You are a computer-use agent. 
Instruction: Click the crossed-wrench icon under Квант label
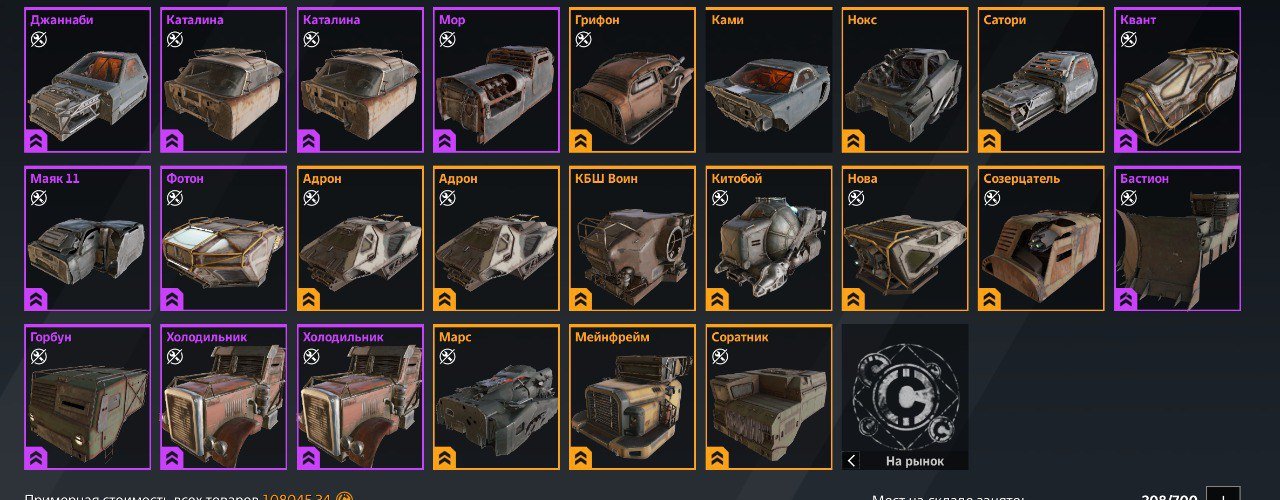click(x=1128, y=39)
